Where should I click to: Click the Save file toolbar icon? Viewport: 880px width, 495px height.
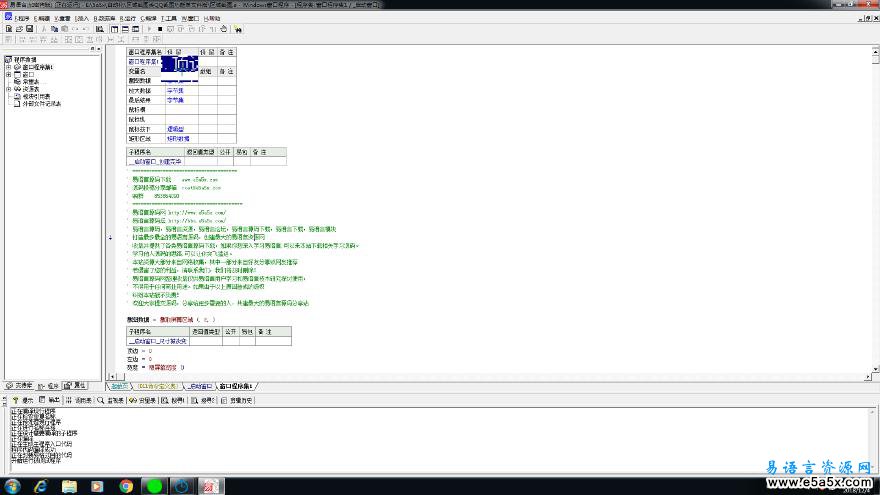(30, 29)
